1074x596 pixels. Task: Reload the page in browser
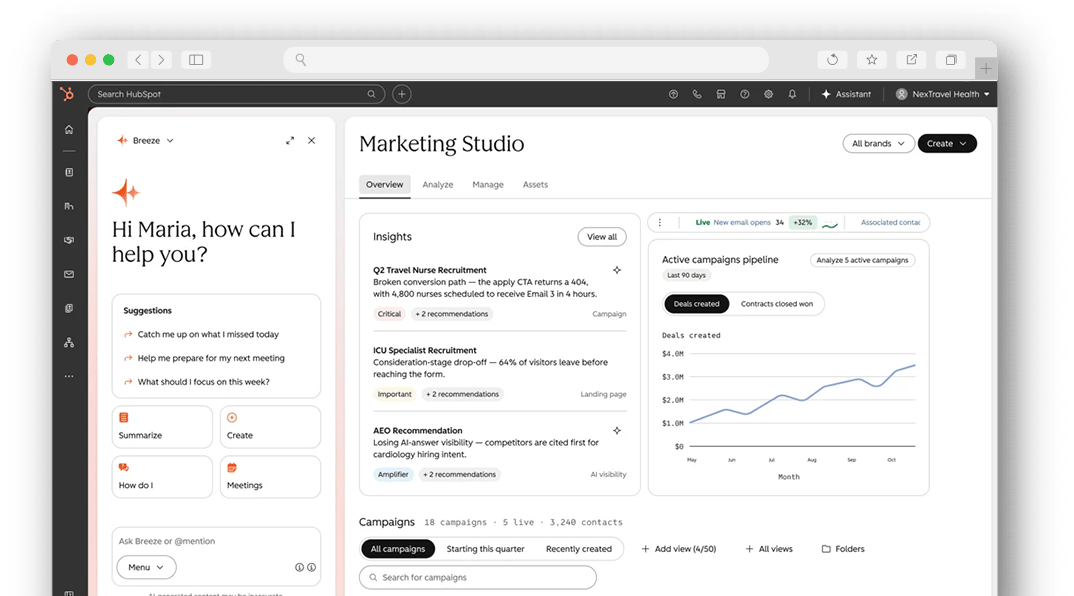[x=832, y=60]
